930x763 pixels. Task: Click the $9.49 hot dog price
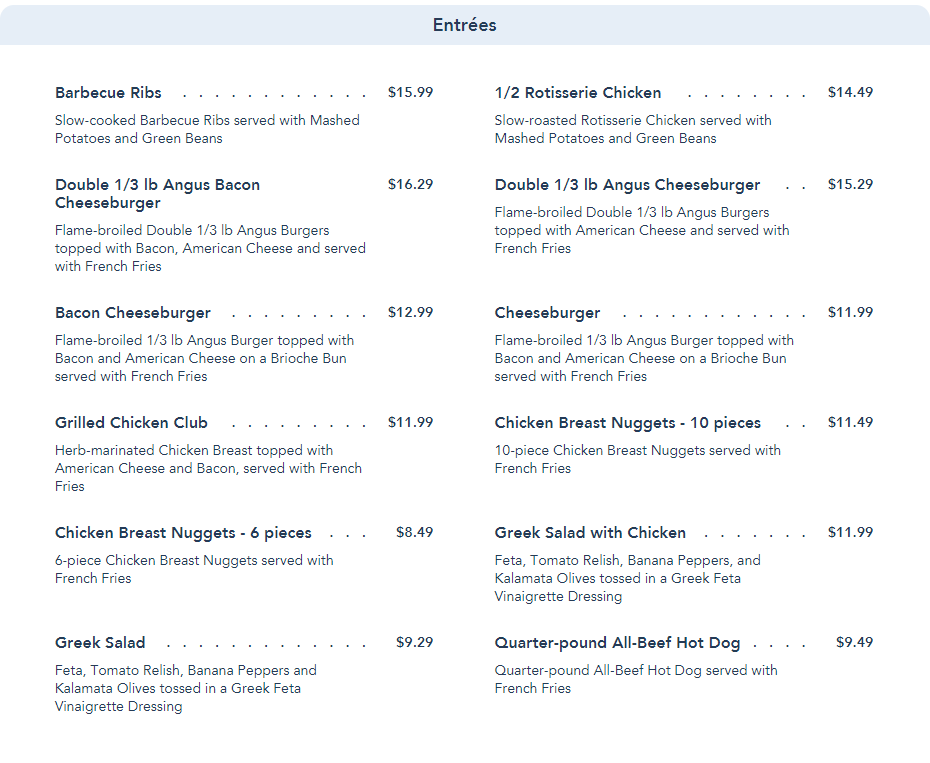pyautogui.click(x=854, y=643)
